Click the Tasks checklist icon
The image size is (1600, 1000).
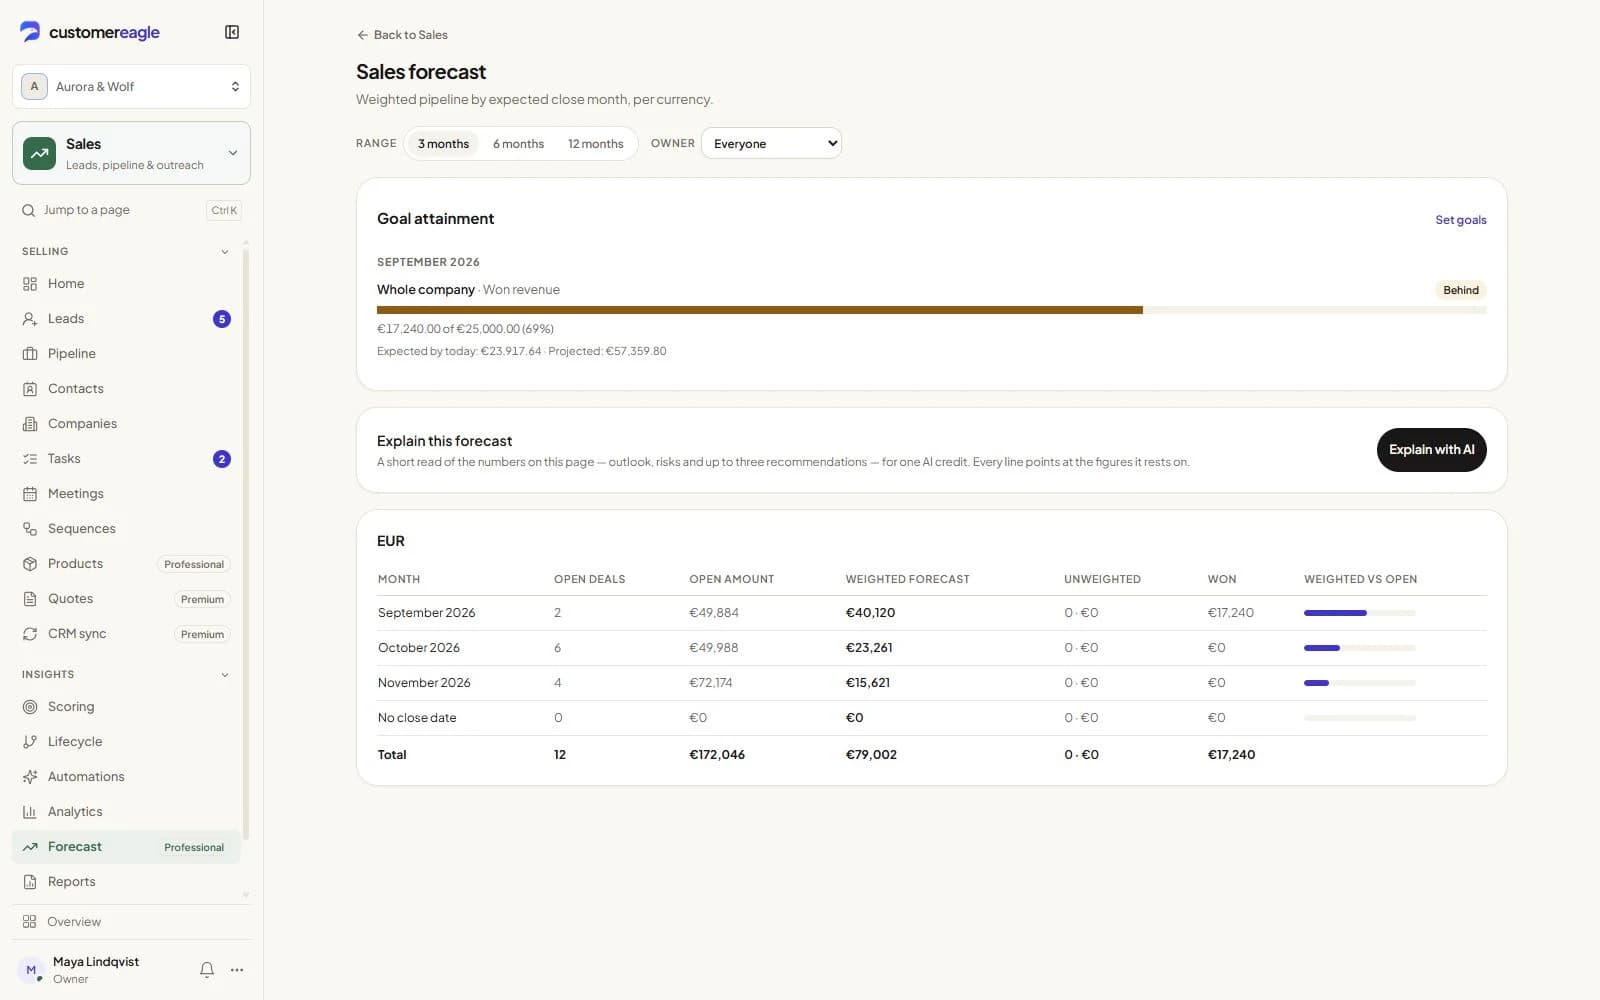(30, 459)
